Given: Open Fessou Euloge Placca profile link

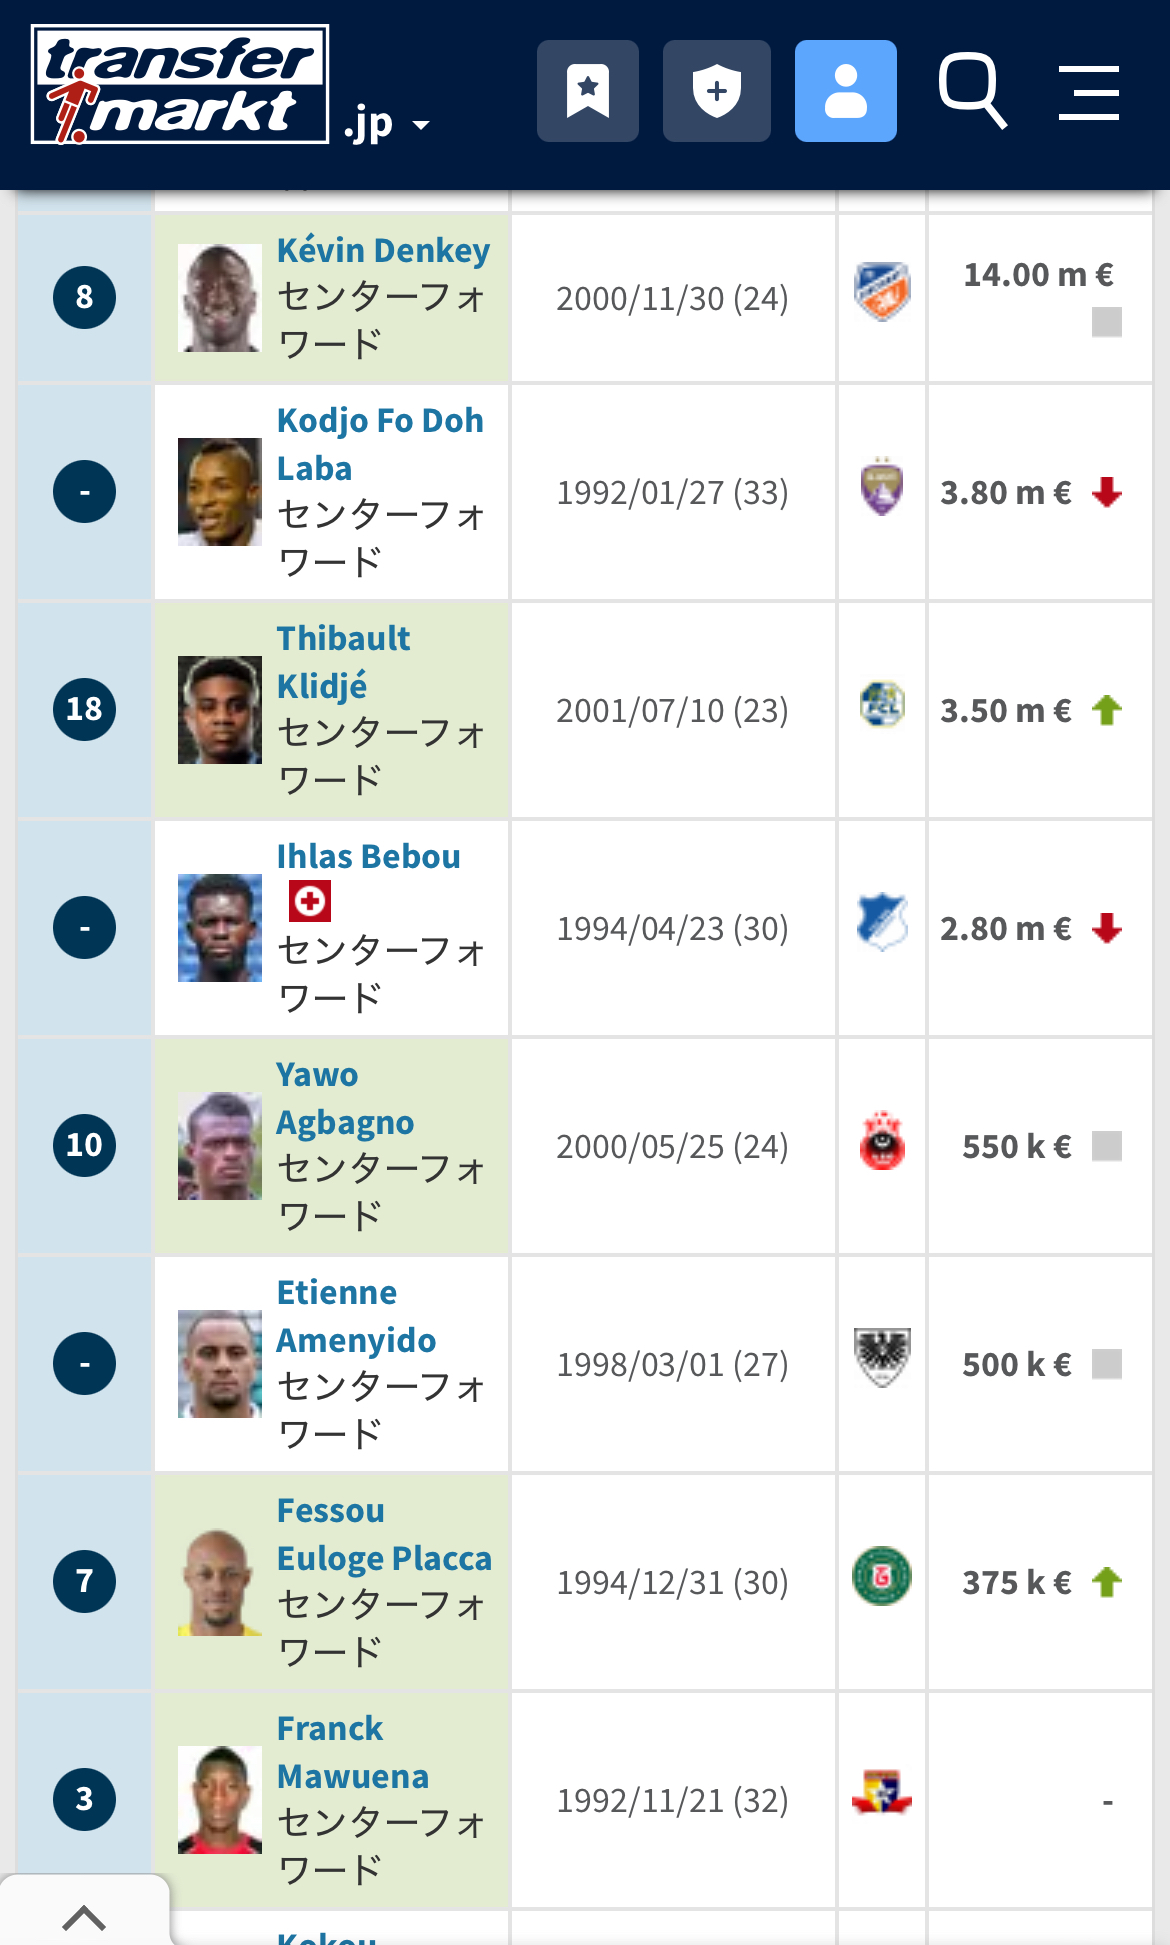Looking at the screenshot, I should click(384, 1534).
